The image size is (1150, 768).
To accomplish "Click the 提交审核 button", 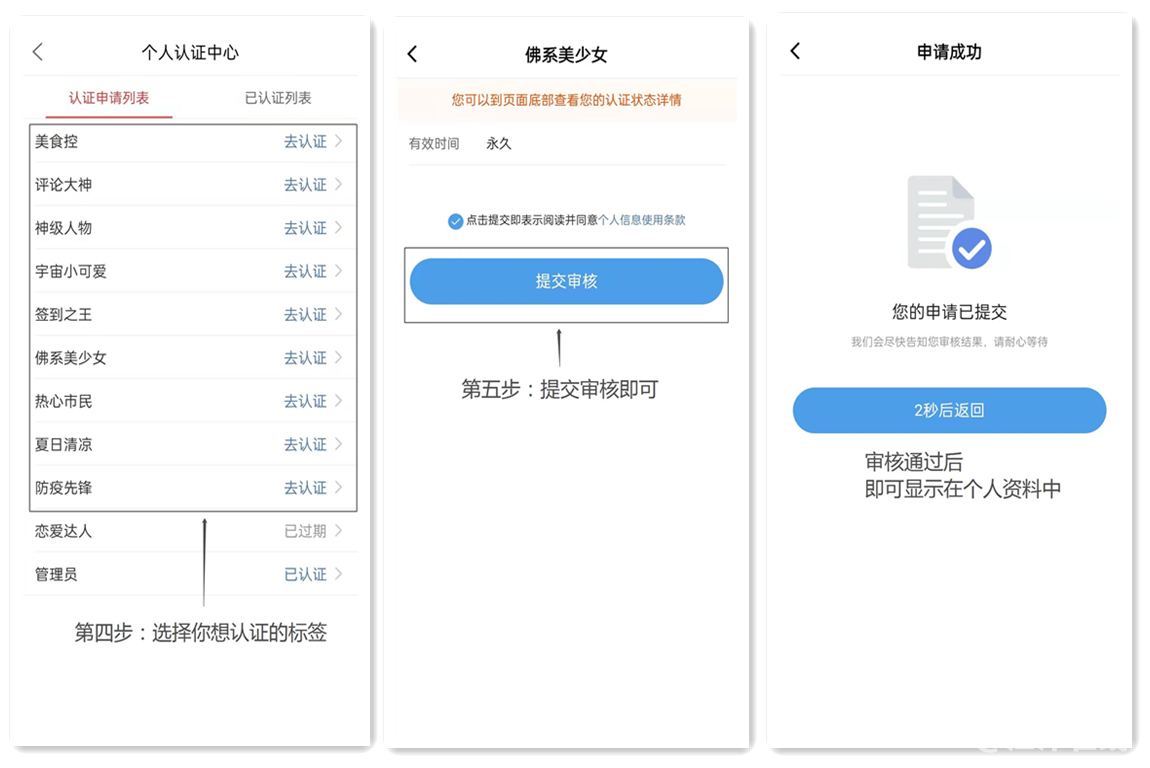I will 566,281.
